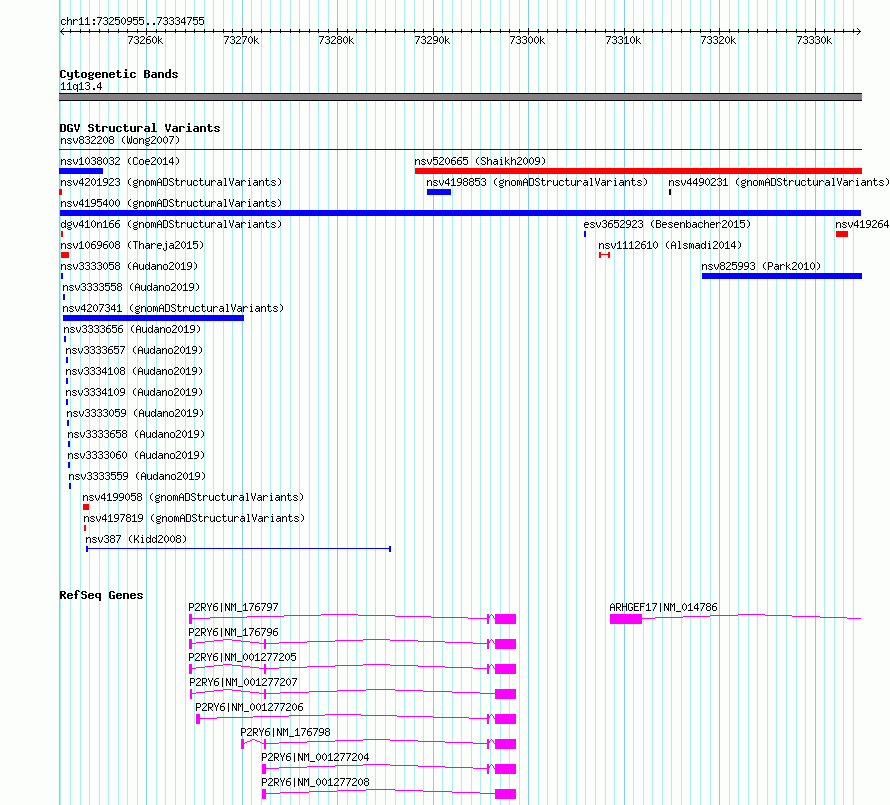This screenshot has width=890, height=805.
Task: Open the nsv1038032 (Coe2014) variant label
Action: 120,161
